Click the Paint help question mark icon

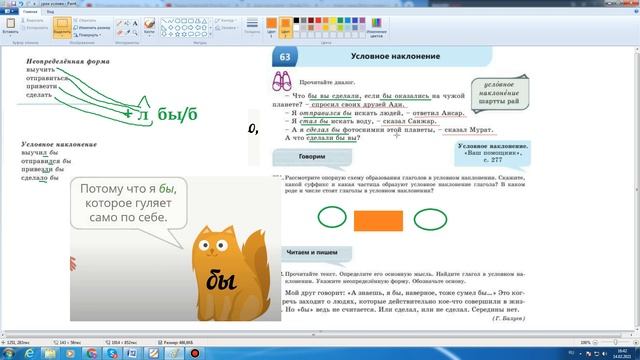click(x=636, y=11)
